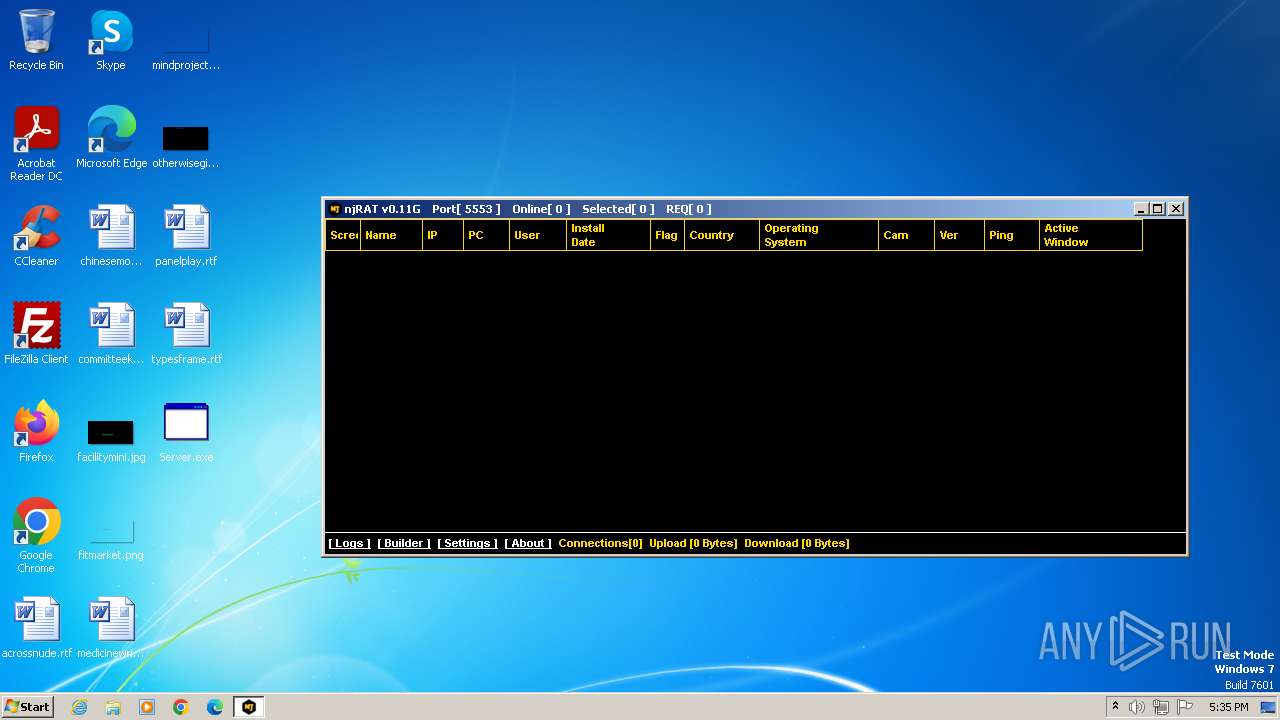Sort by the Ping column header

click(x=1012, y=235)
